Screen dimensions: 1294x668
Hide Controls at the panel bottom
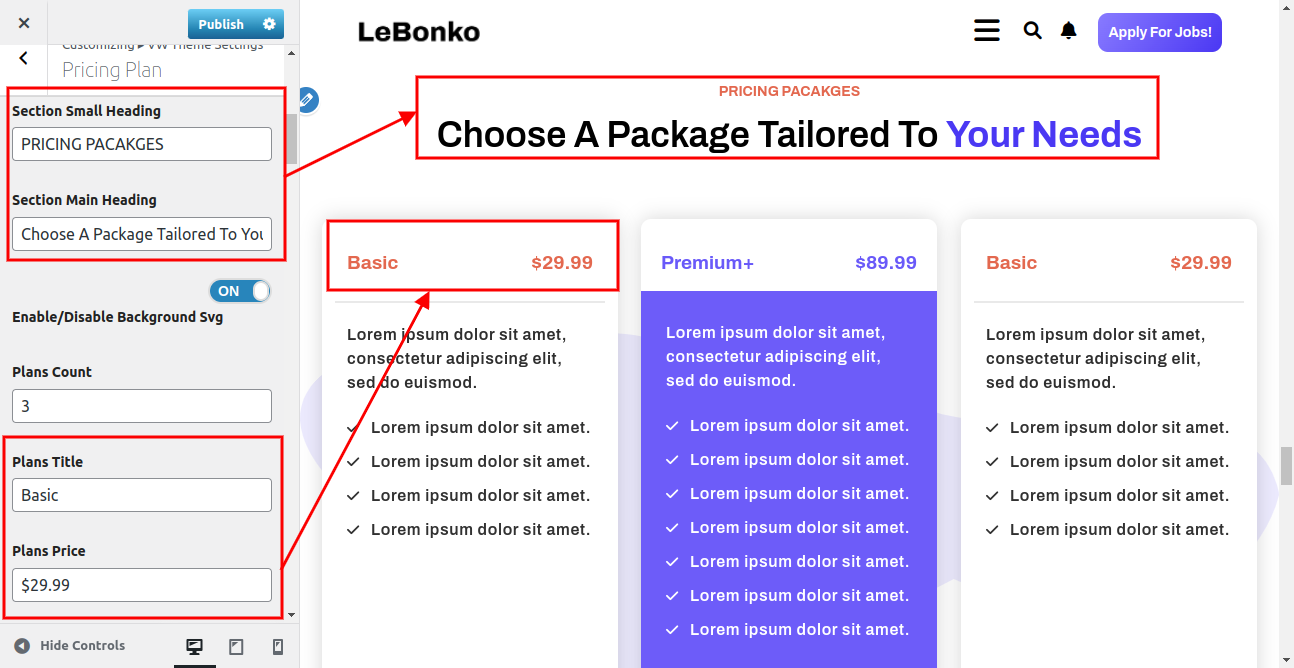(x=70, y=646)
